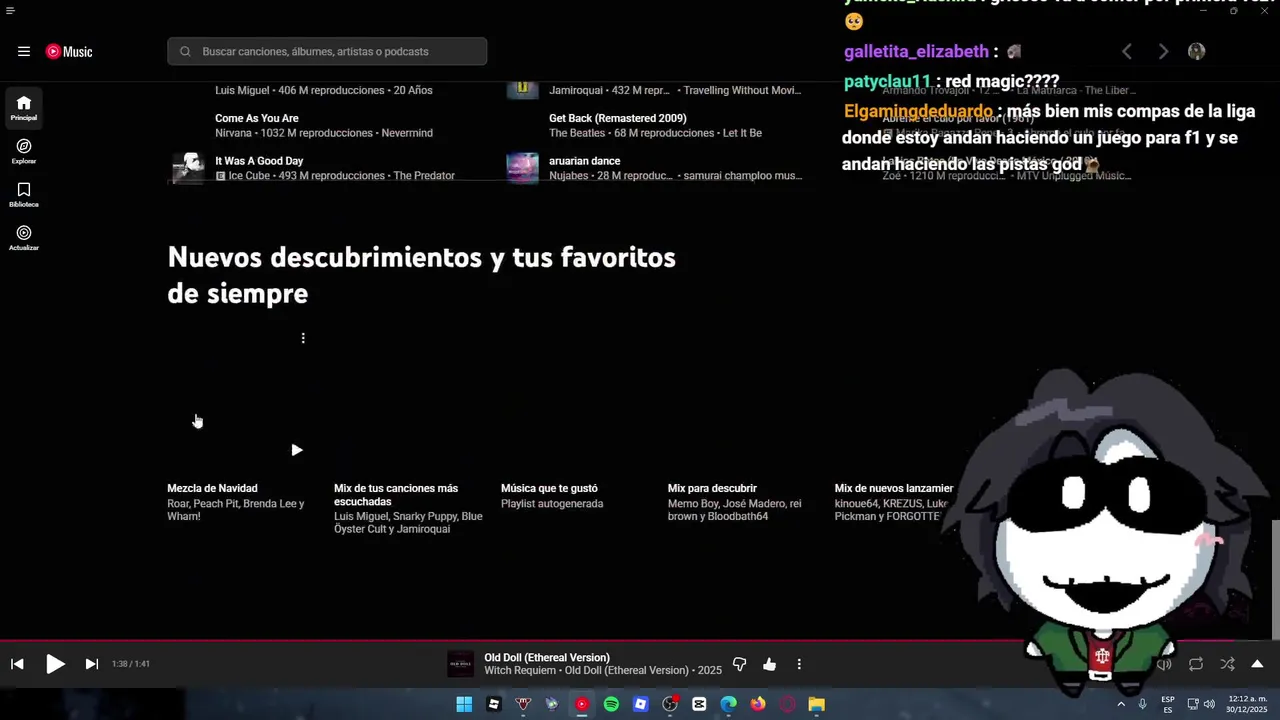
Task: Play the current song
Action: click(55, 664)
